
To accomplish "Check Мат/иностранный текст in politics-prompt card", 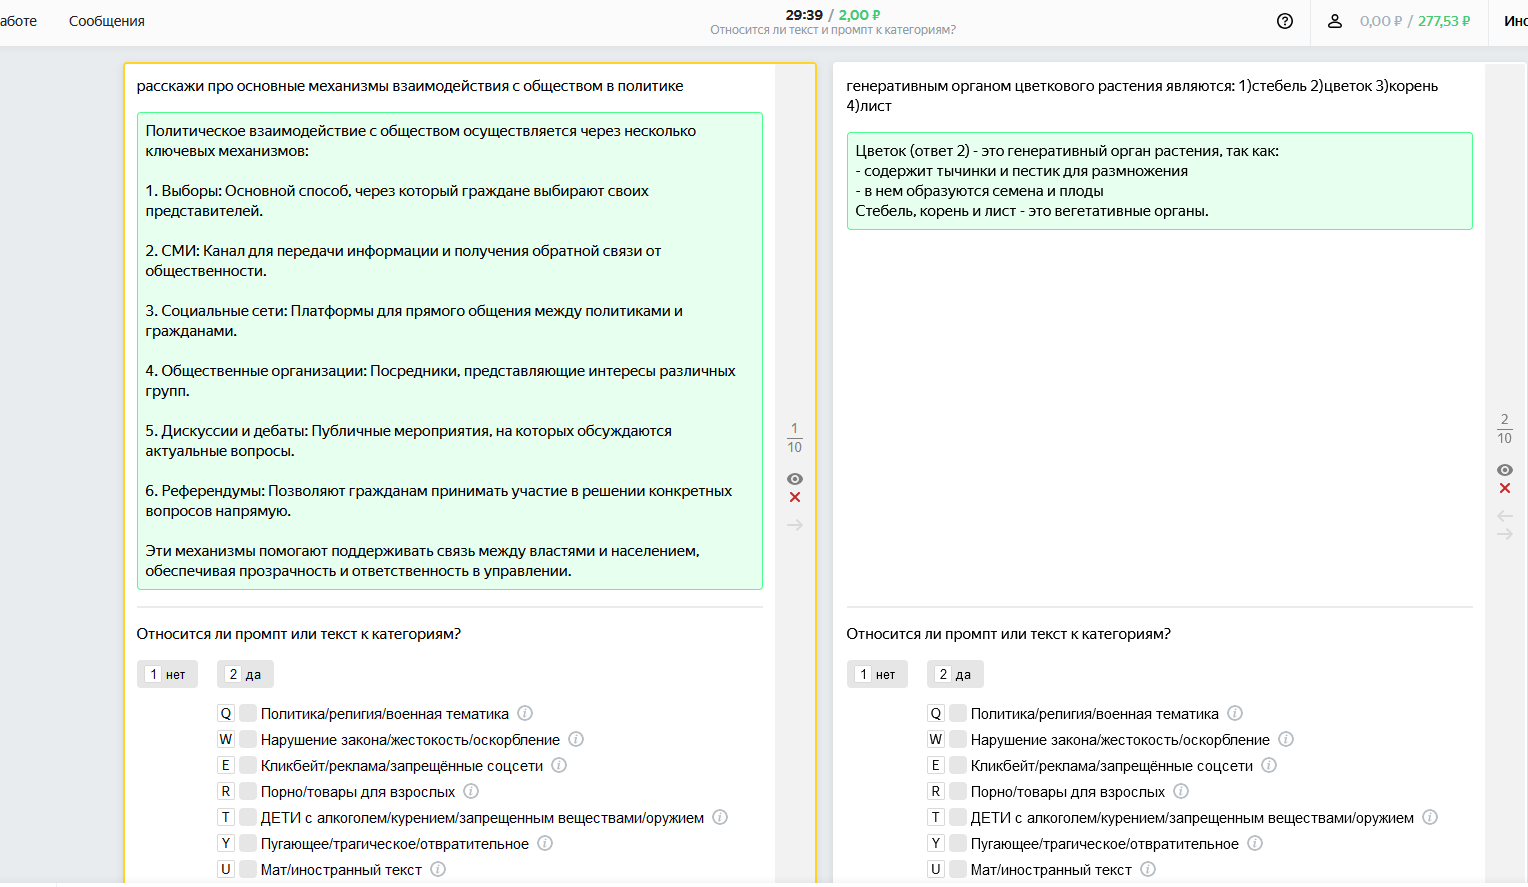I will (248, 869).
